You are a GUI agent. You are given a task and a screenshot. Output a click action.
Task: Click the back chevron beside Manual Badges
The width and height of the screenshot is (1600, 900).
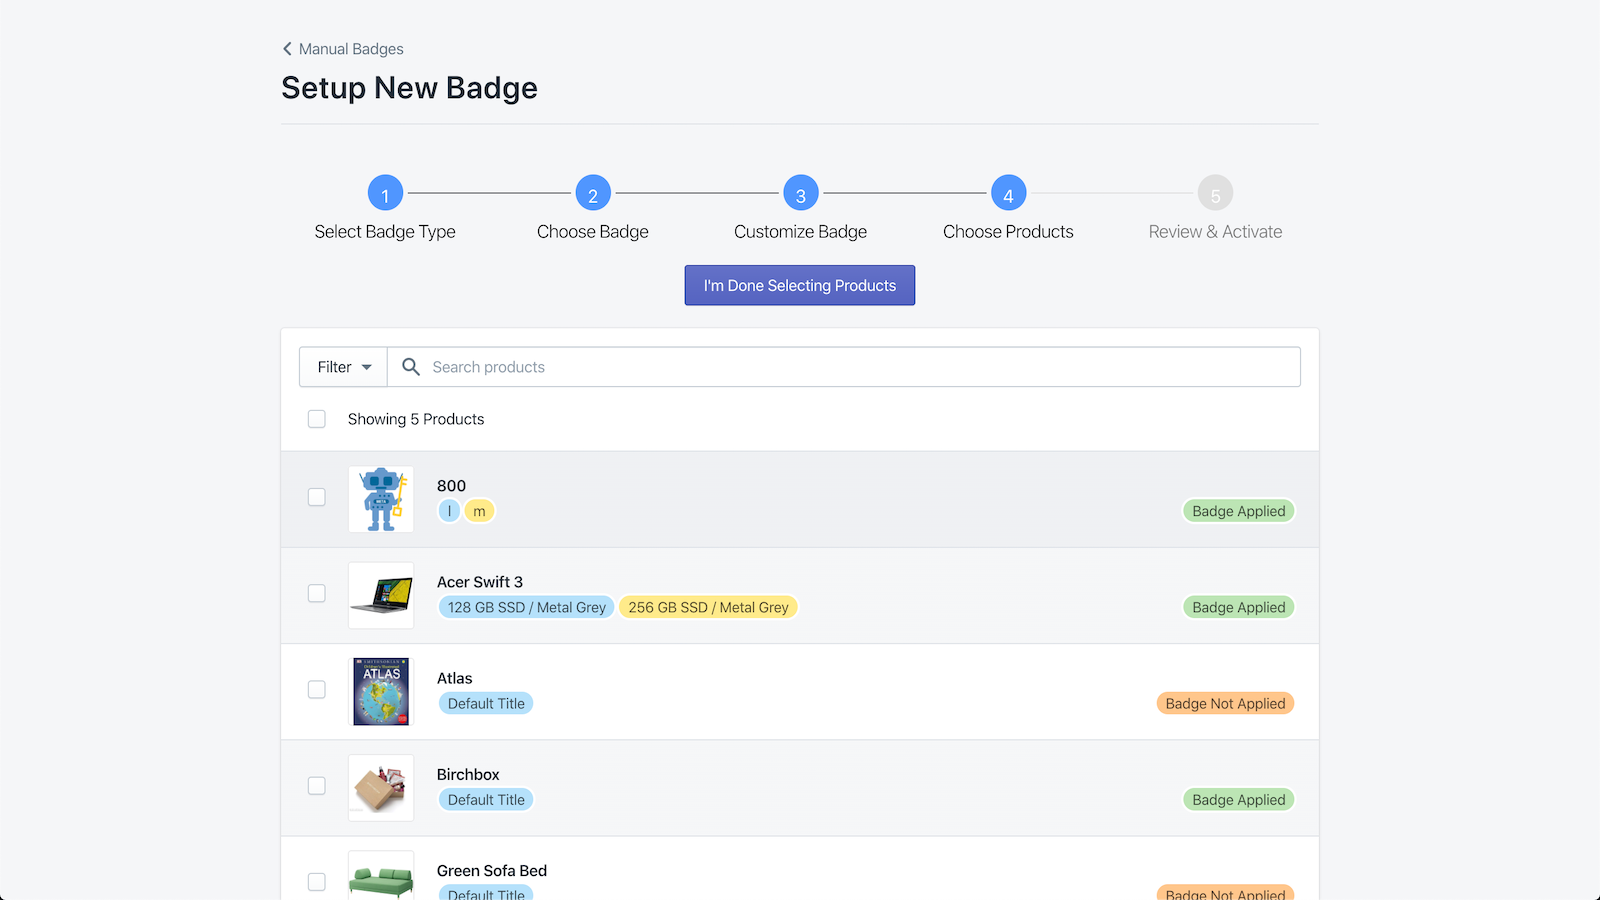(287, 48)
